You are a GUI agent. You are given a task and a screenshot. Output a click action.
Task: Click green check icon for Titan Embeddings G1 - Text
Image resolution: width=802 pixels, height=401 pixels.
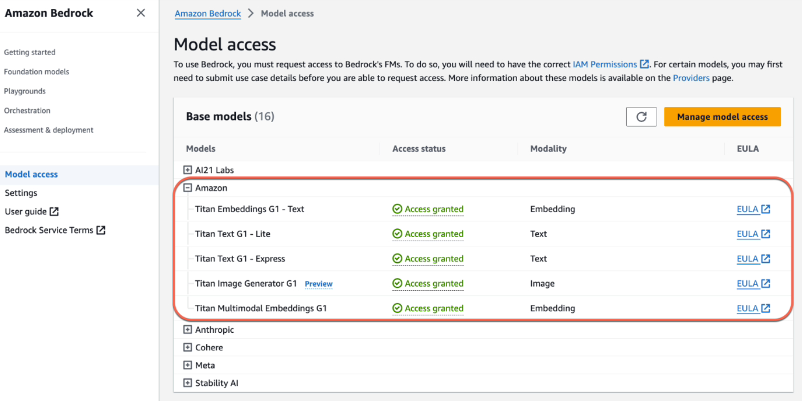397,209
